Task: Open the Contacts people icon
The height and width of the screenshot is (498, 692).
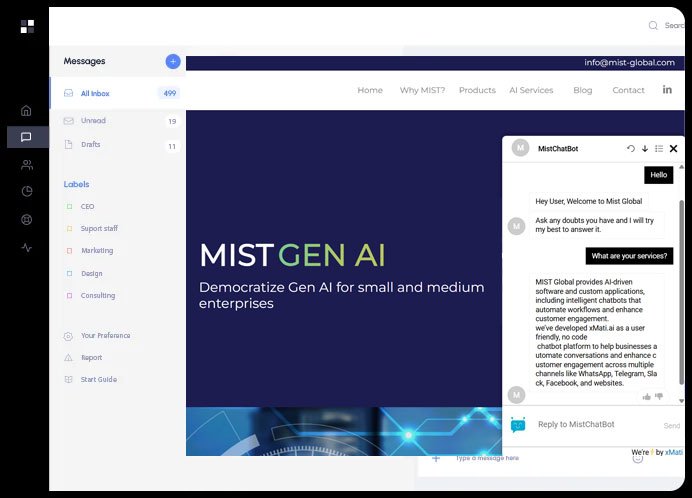Action: [x=26, y=165]
